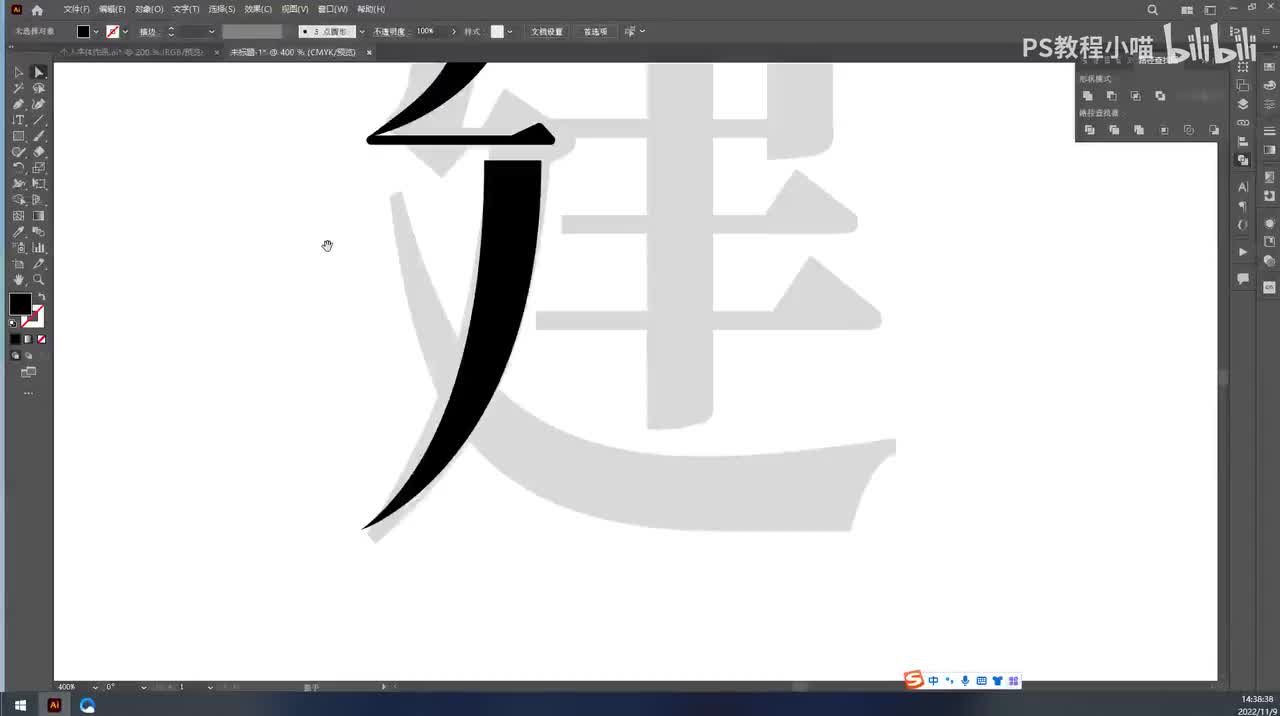Click Pathfinder Merge button
The image size is (1280, 716).
(1139, 130)
